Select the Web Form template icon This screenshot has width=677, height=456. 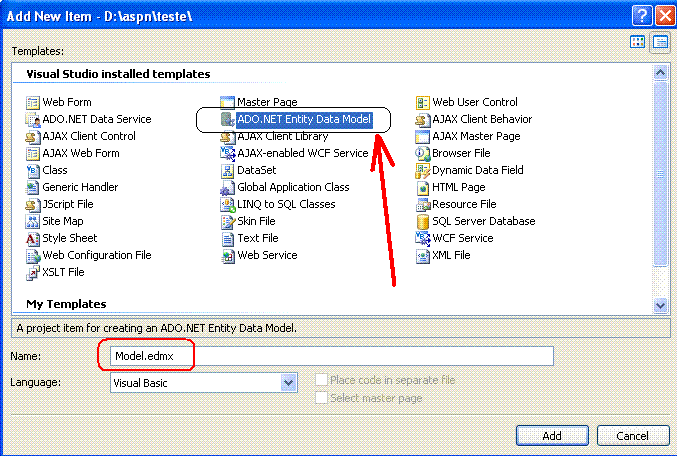(33, 103)
